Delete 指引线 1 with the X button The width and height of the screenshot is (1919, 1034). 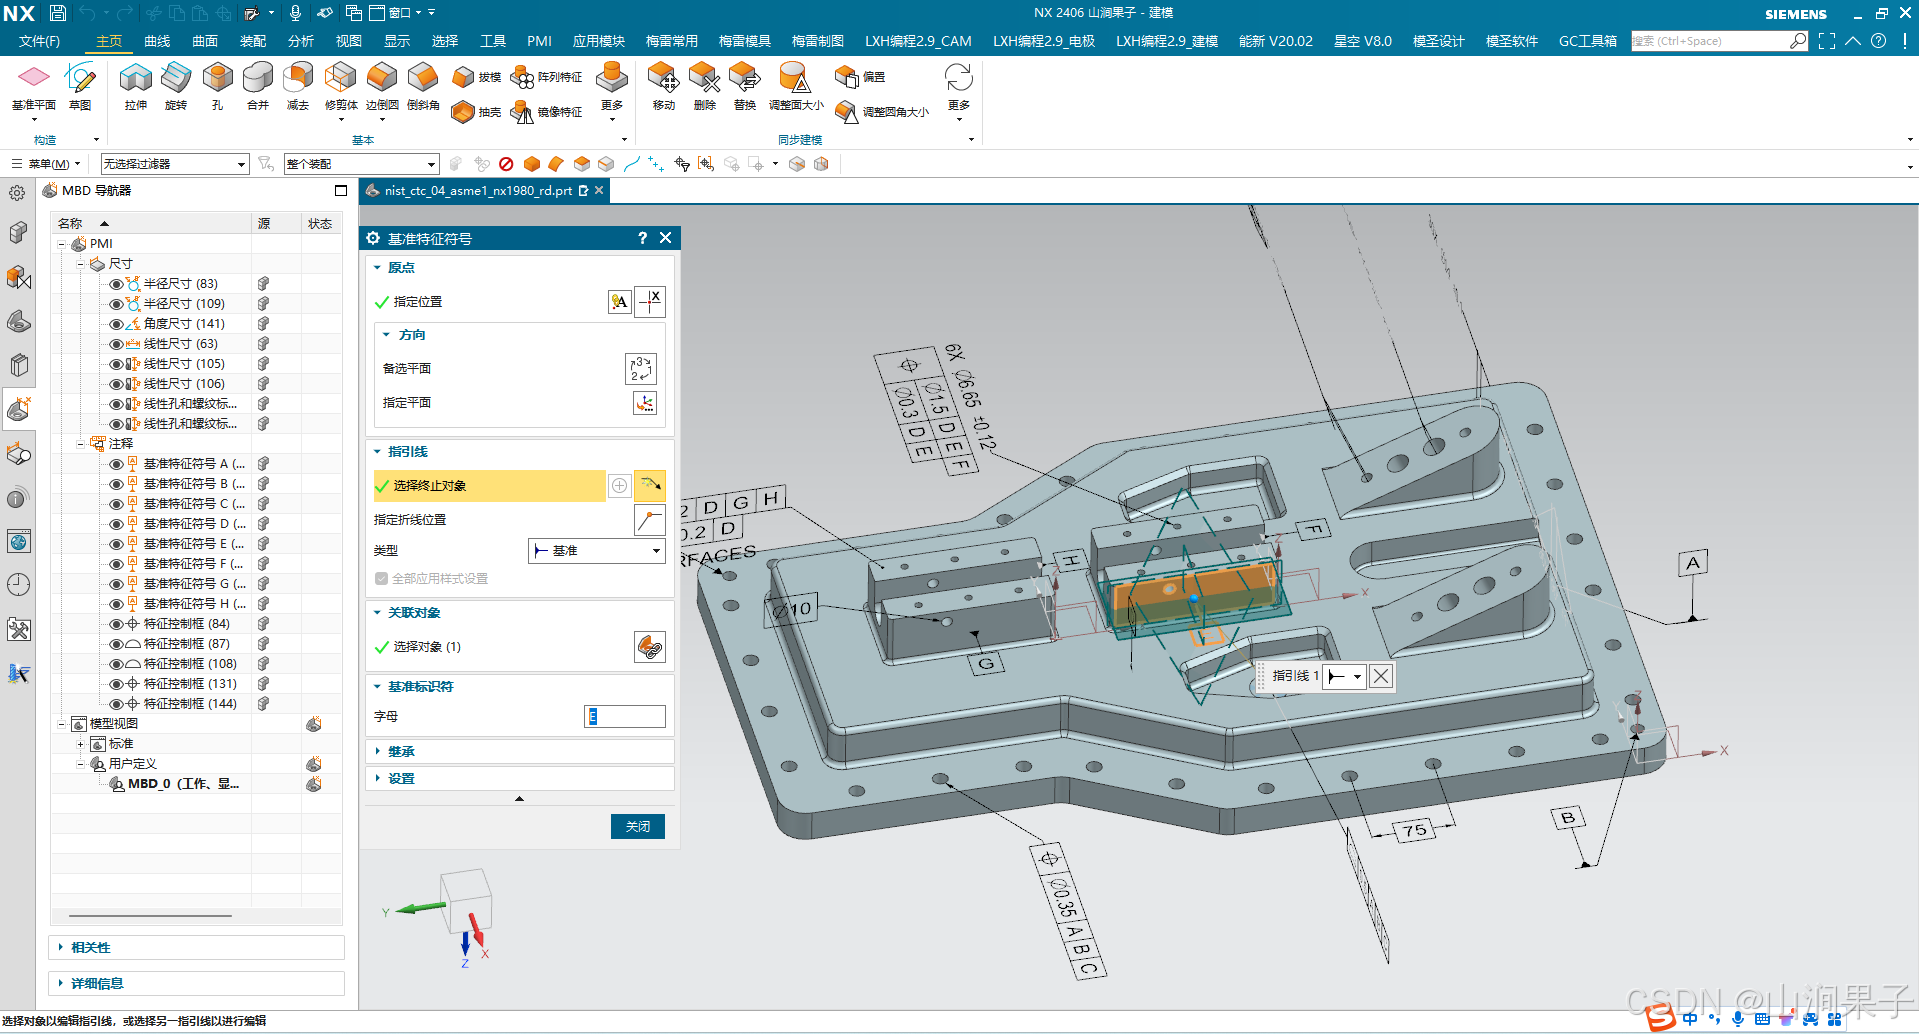click(1381, 677)
